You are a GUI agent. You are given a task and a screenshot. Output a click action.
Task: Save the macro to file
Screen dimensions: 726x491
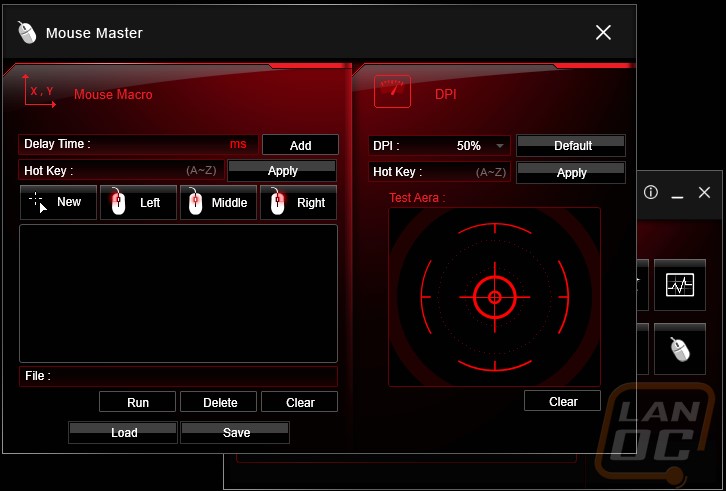[236, 432]
